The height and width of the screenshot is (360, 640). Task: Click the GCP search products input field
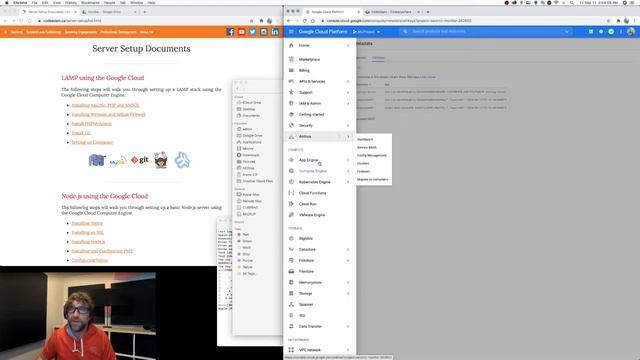click(485, 31)
